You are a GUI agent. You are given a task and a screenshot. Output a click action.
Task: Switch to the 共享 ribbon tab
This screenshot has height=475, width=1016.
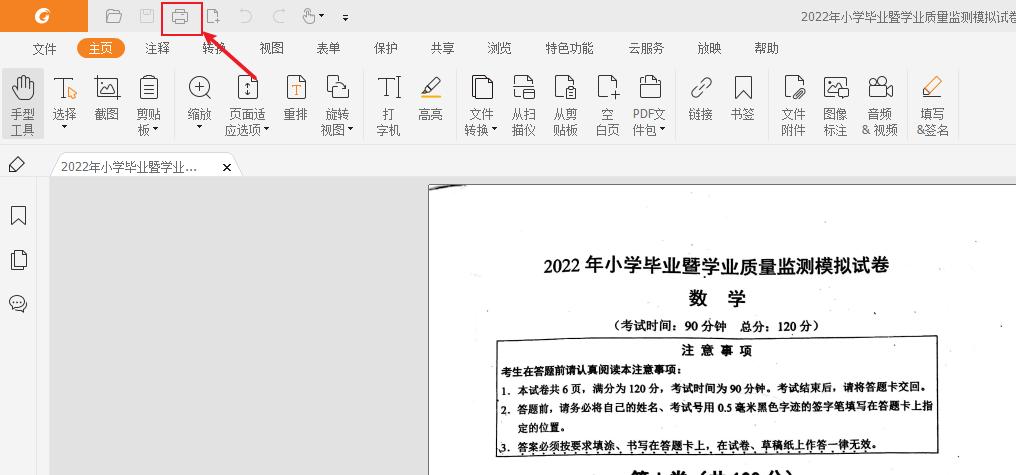click(443, 48)
